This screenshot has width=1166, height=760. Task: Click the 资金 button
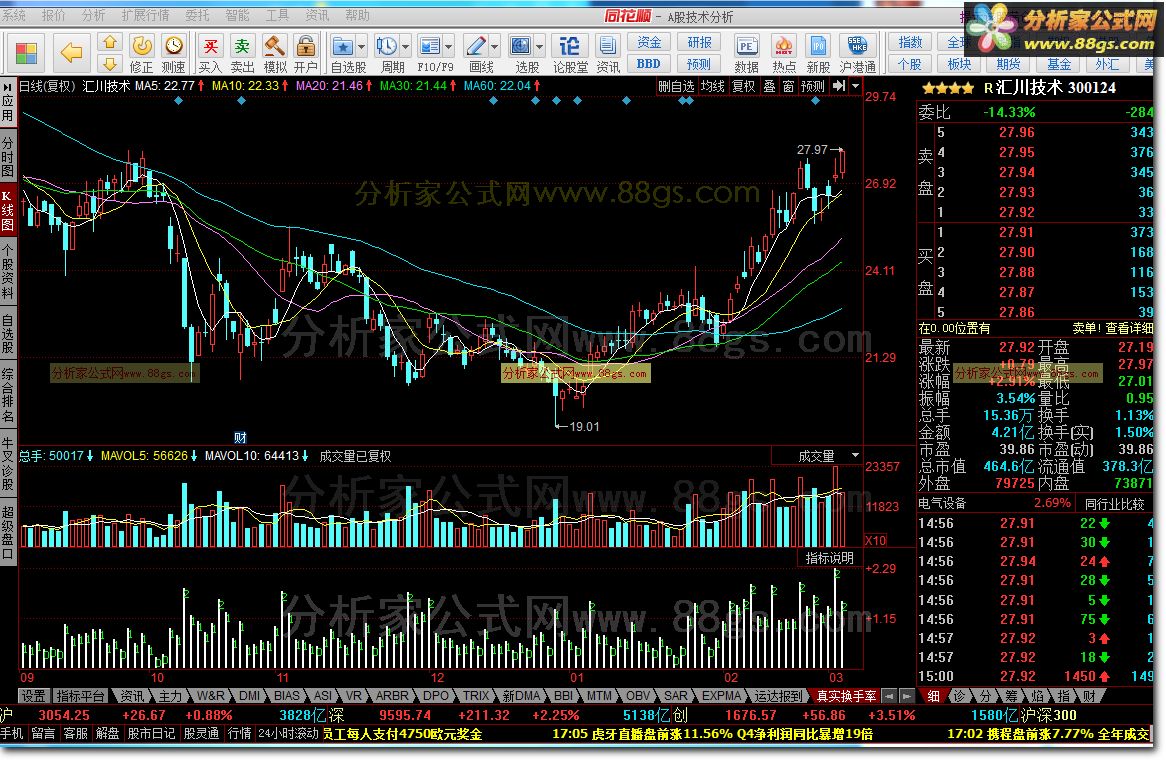coord(648,42)
